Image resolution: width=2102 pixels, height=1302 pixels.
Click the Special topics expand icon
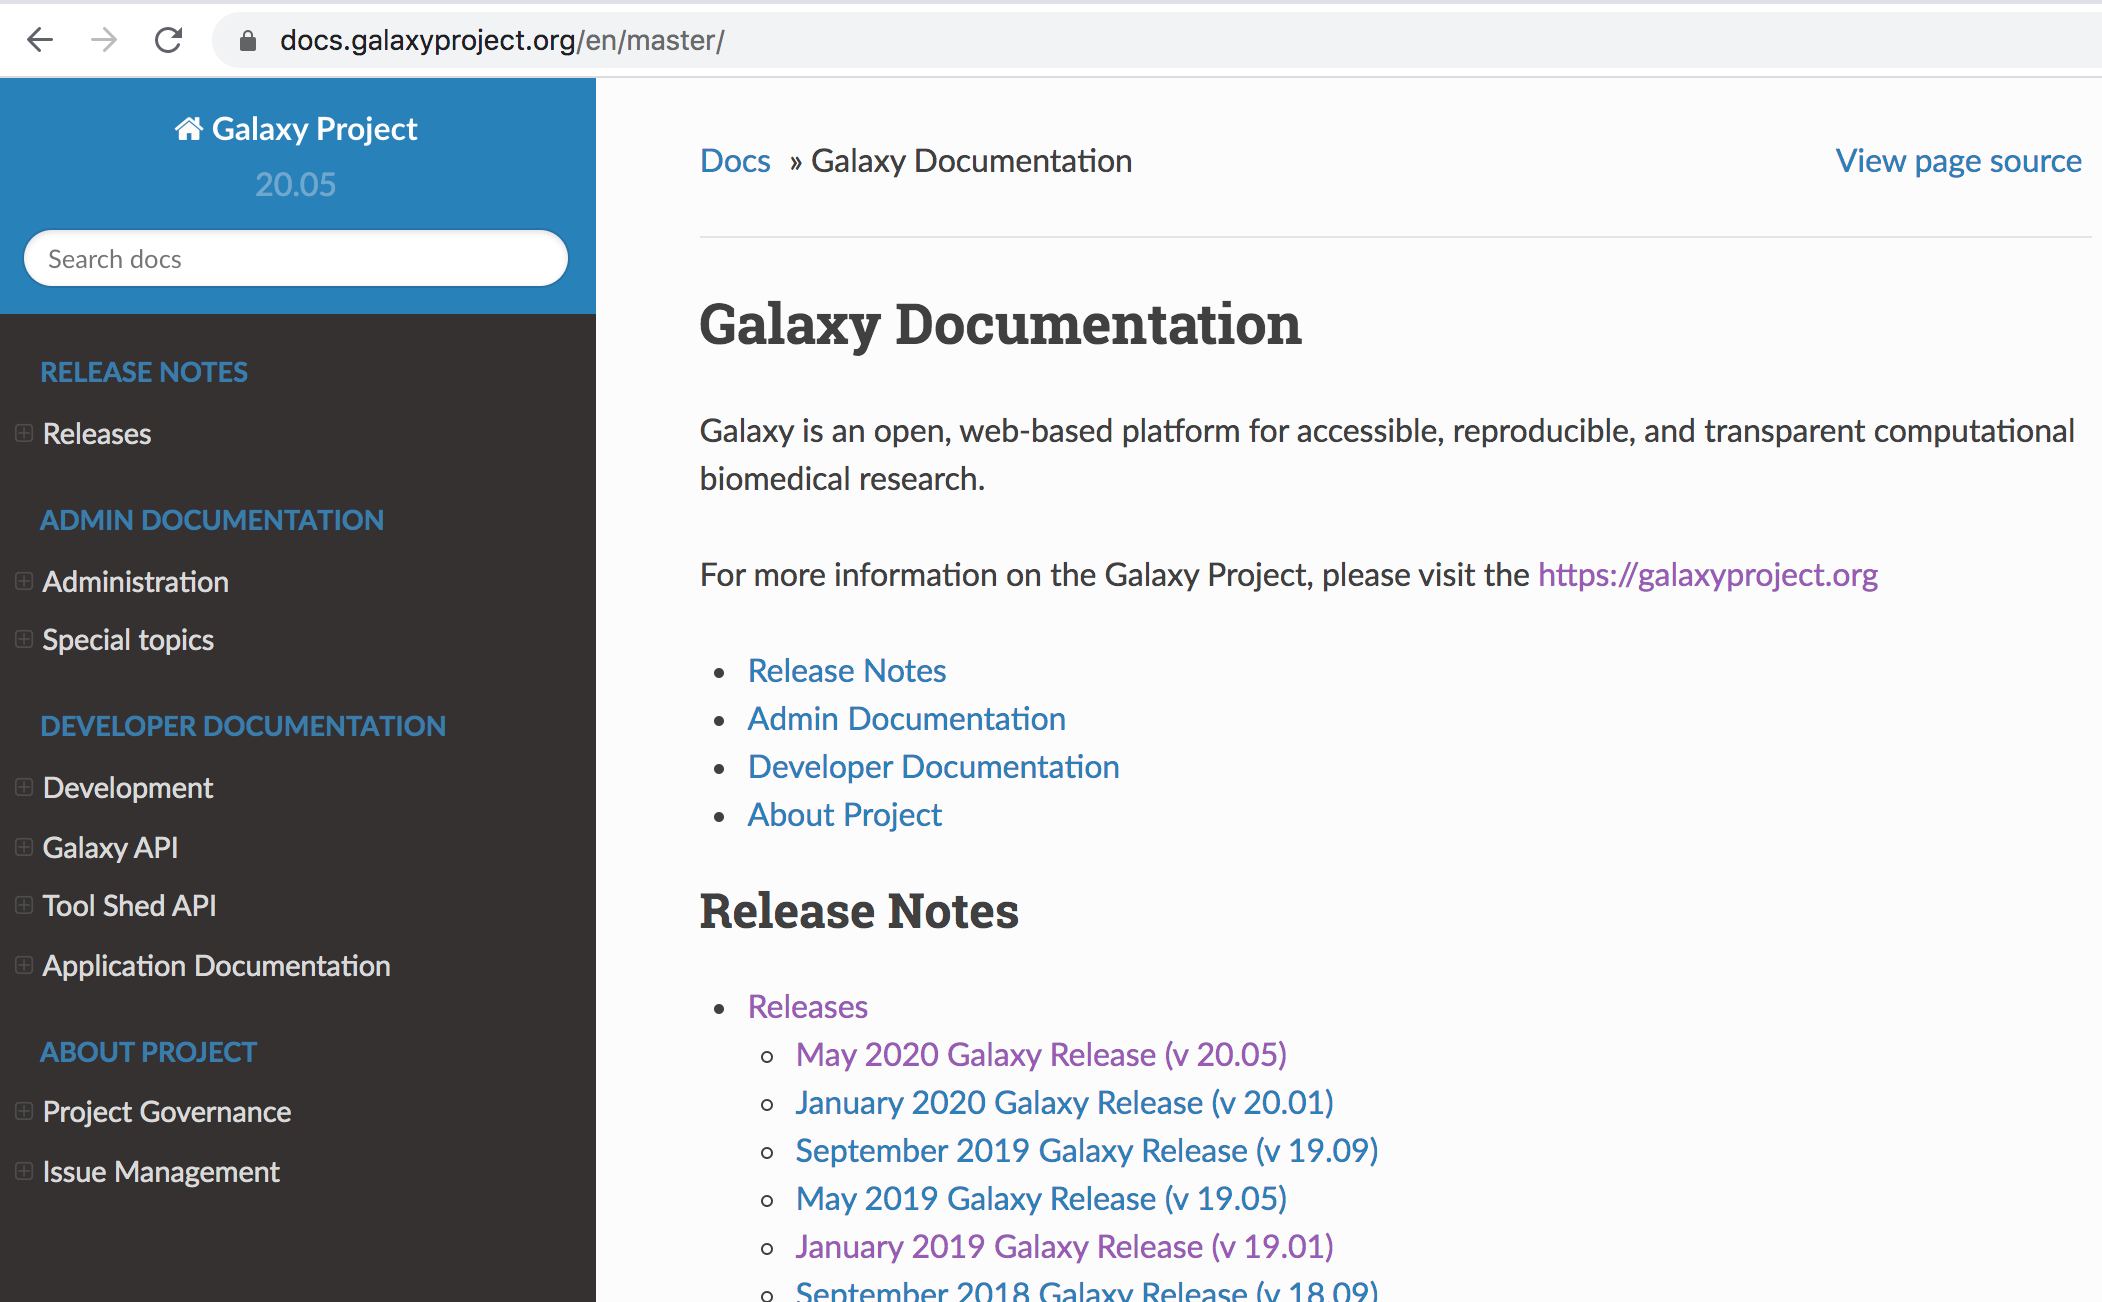(x=23, y=638)
